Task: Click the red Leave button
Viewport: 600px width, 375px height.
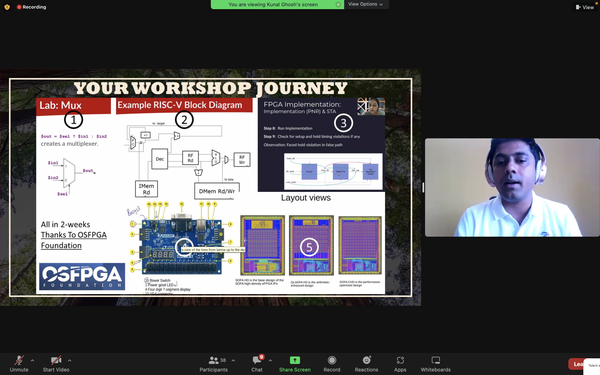Action: pyautogui.click(x=578, y=364)
